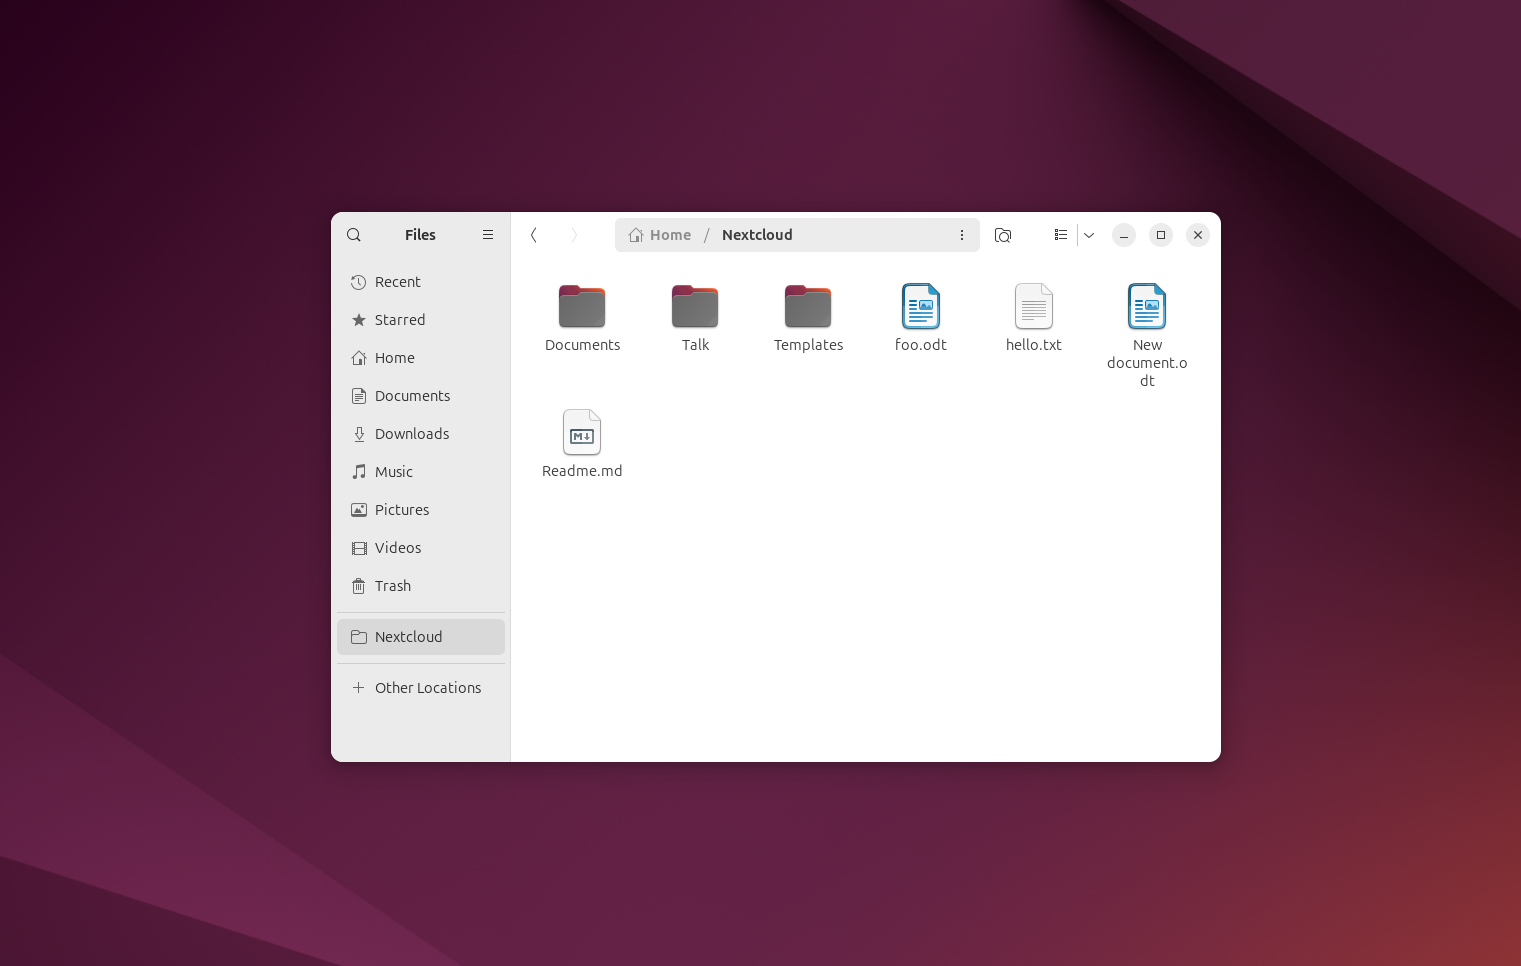Open Trash in sidebar
1521x966 pixels.
pyautogui.click(x=421, y=586)
